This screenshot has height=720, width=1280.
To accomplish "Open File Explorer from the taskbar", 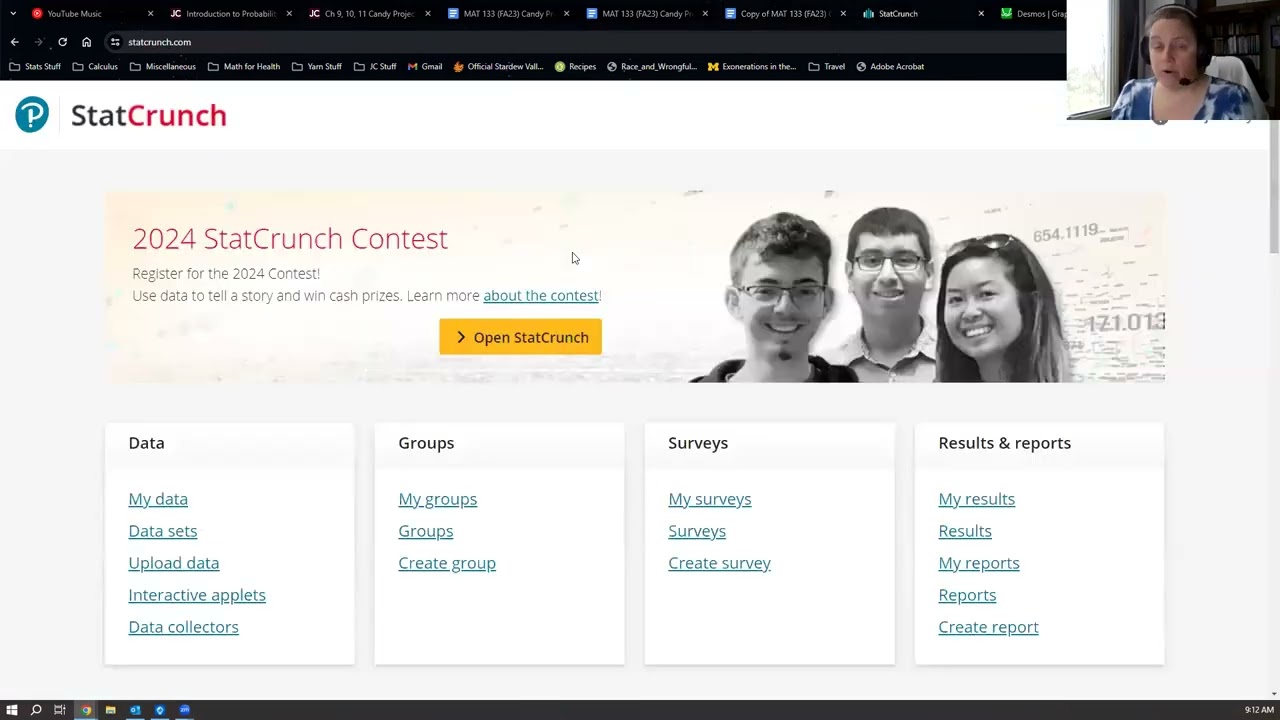I will pyautogui.click(x=110, y=710).
